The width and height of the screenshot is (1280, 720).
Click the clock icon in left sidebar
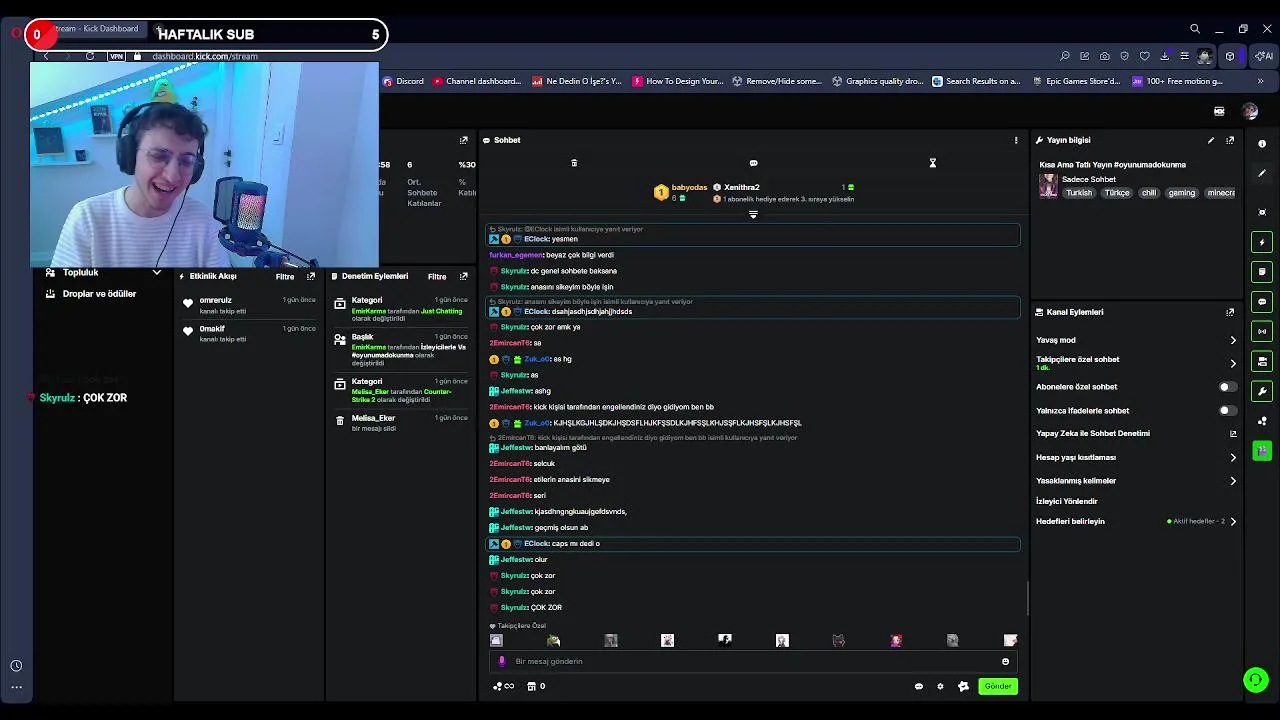click(16, 666)
